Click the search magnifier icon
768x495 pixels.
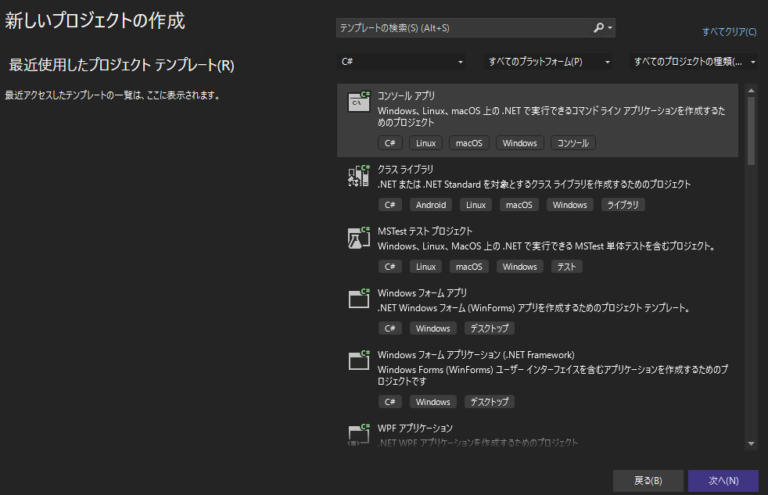599,29
